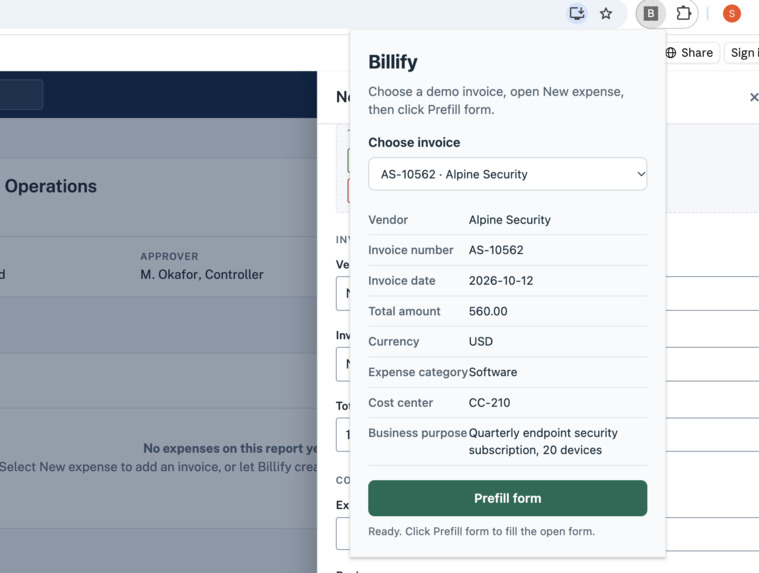This screenshot has height=573, width=759.
Task: Open the Choose invoice dropdown
Action: click(507, 174)
